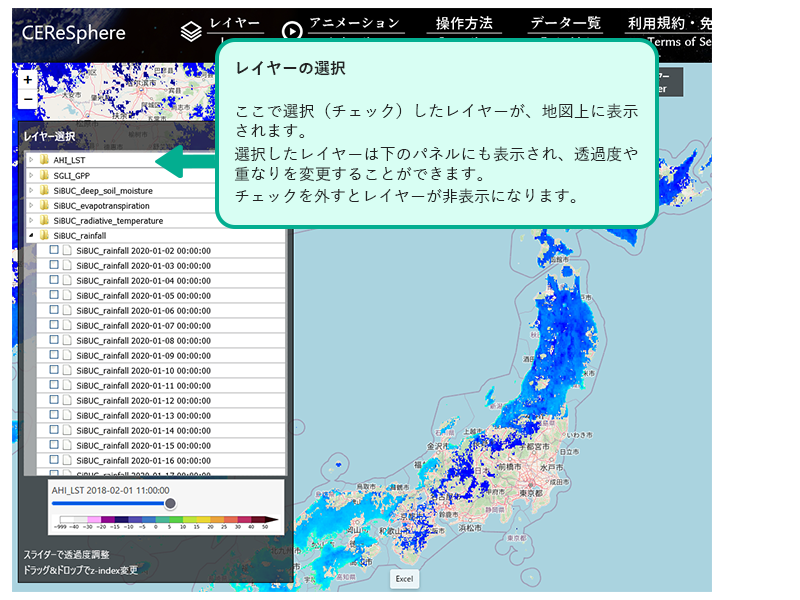This screenshot has height=600, width=800.
Task: Click the AHI_LST folder icon
Action: [44, 160]
